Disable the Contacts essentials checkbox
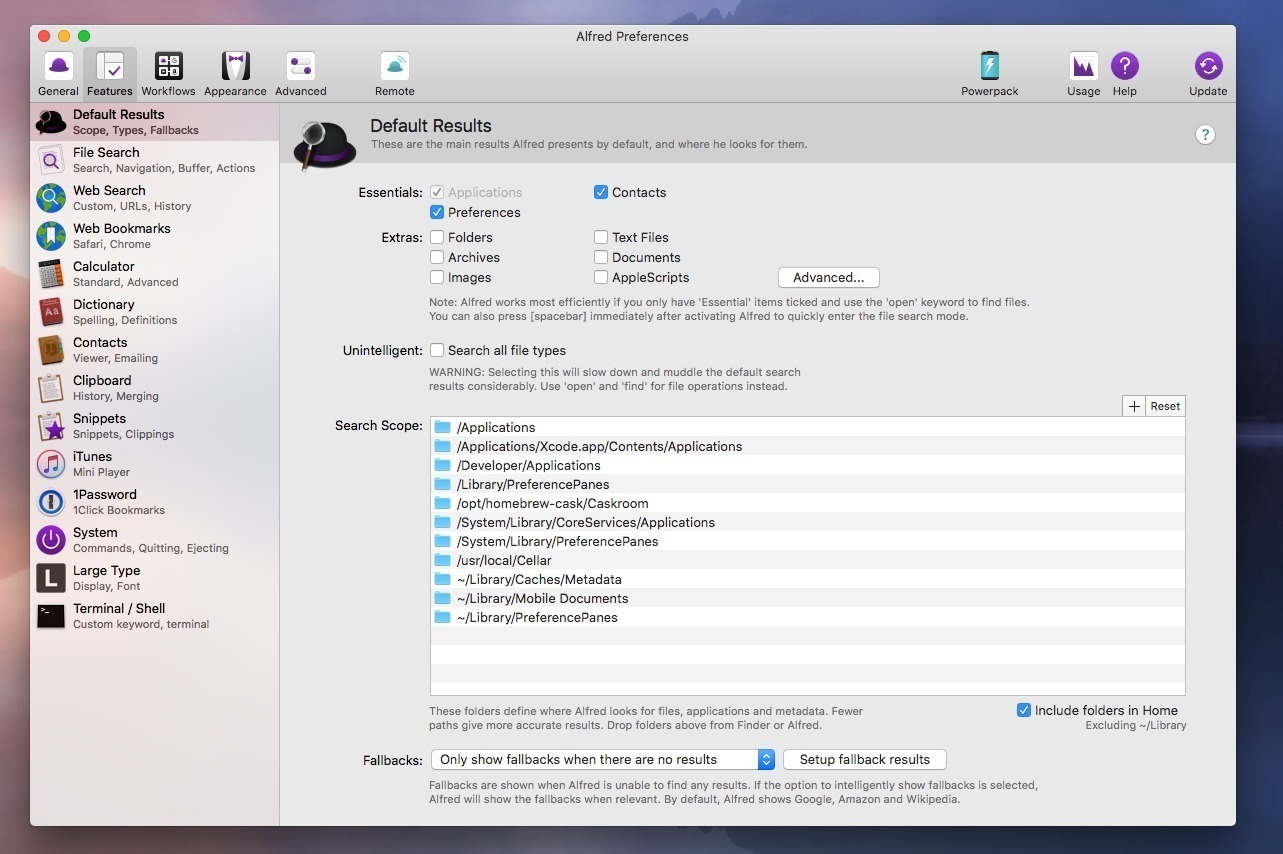The image size is (1283, 854). [x=601, y=192]
